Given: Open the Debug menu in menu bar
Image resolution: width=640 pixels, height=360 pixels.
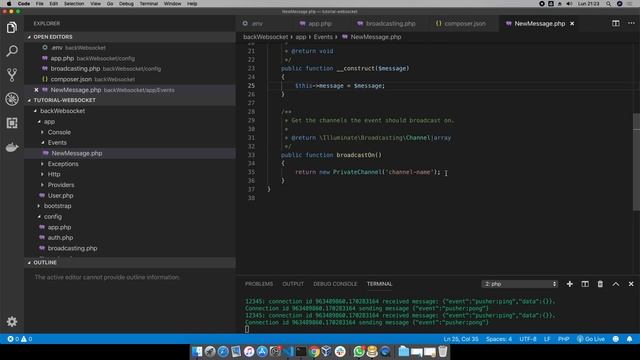Looking at the screenshot, I should 126,4.
